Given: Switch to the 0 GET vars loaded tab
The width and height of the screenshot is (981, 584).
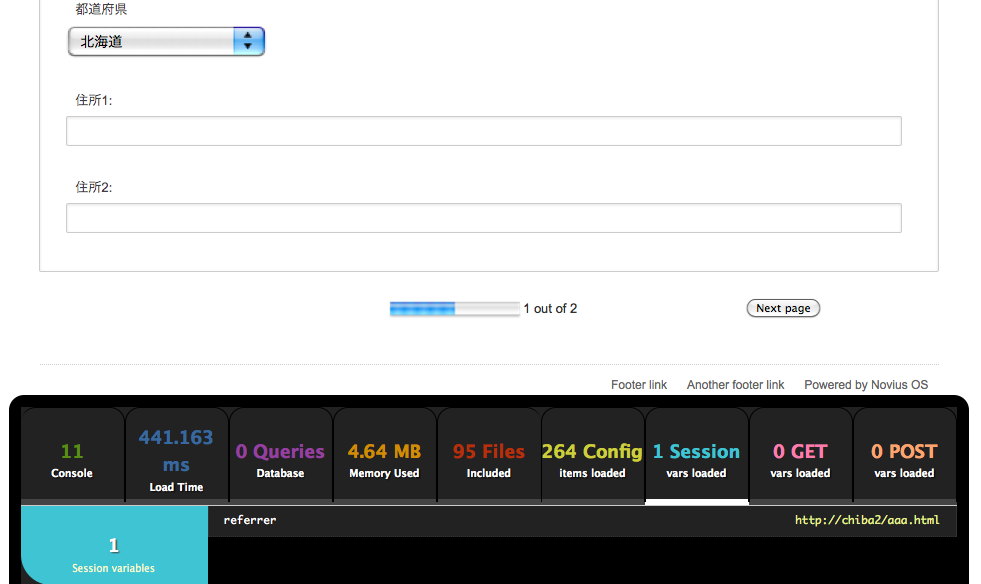Looking at the screenshot, I should (x=800, y=455).
